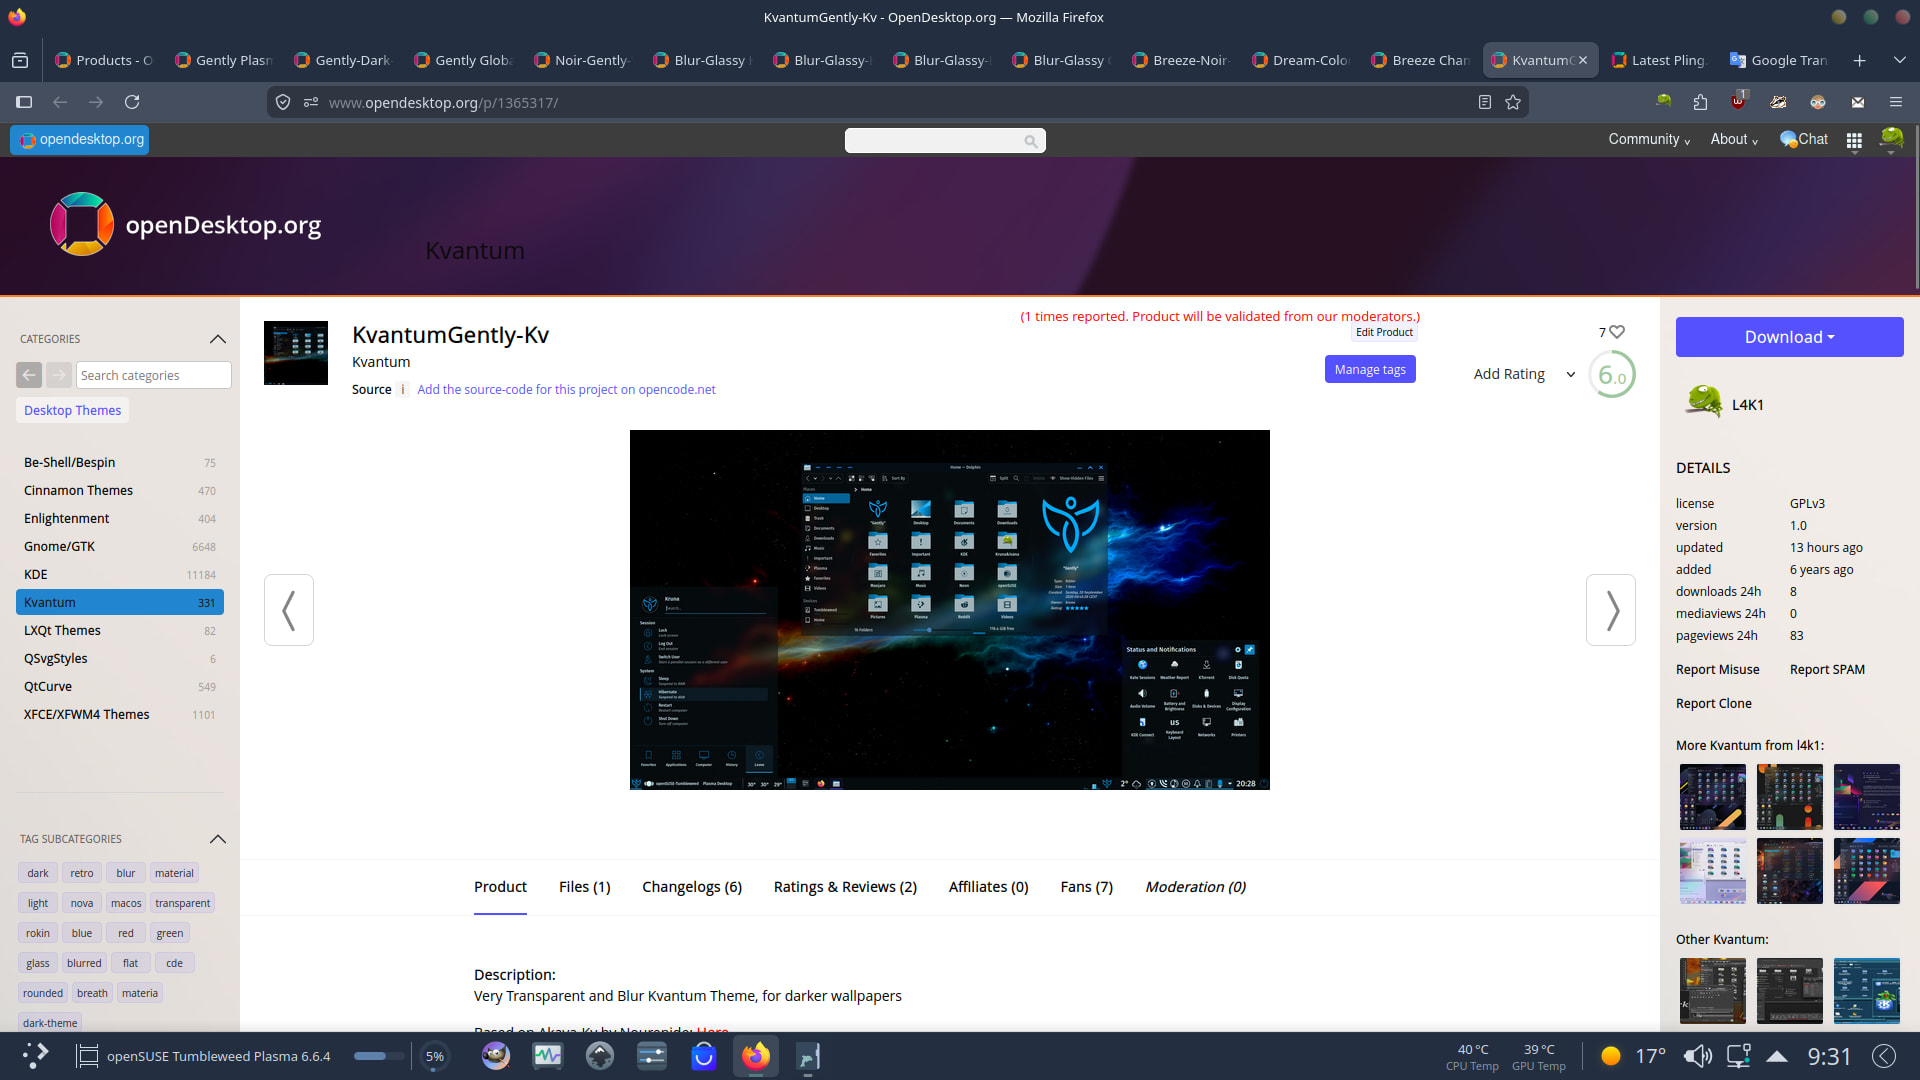Viewport: 1920px width, 1080px height.
Task: Open the extensions puzzle icon
Action: [x=1700, y=102]
